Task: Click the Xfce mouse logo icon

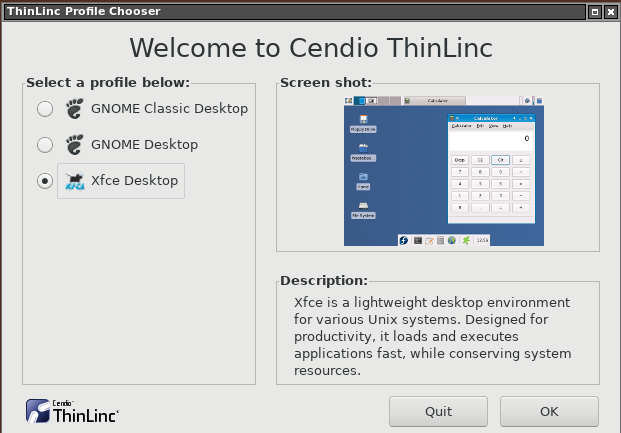Action: pos(74,181)
